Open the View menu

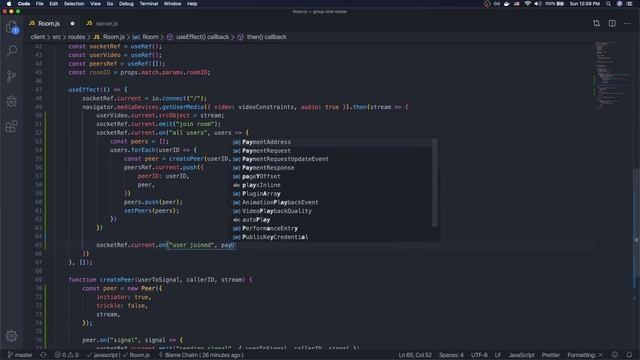(x=96, y=4)
